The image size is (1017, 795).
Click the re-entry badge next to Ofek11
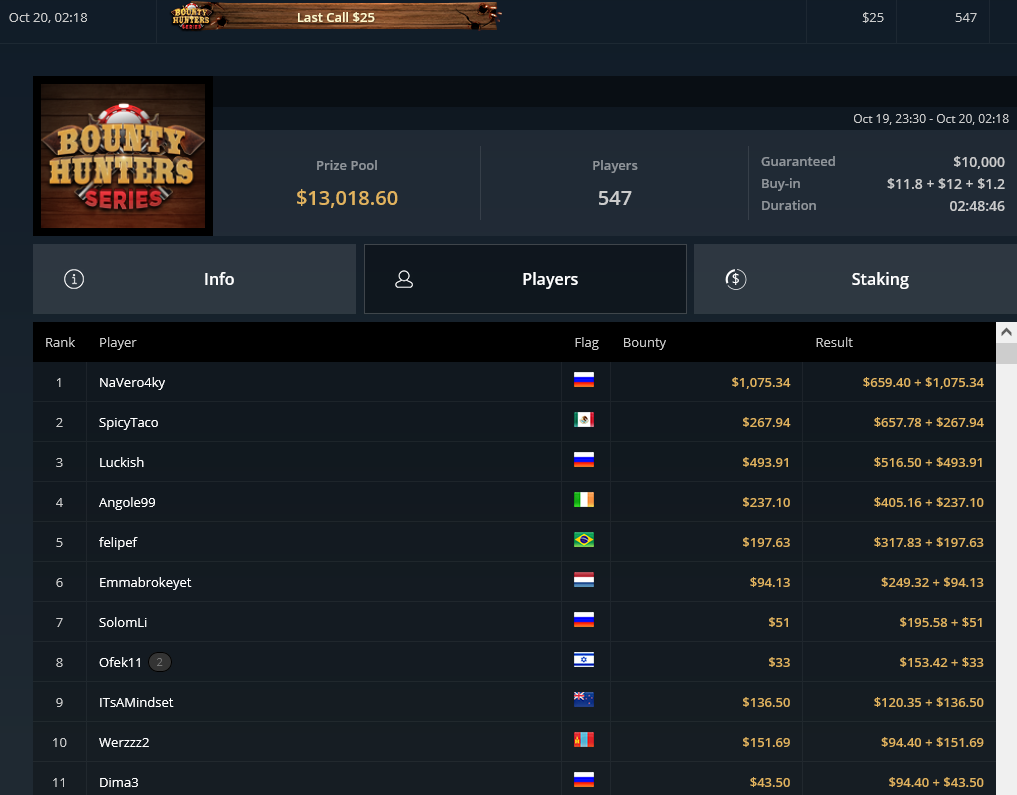(x=160, y=662)
